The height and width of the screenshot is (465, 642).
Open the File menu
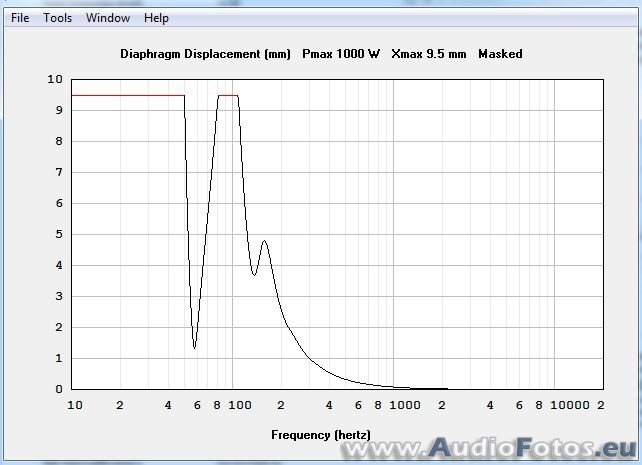(x=20, y=18)
